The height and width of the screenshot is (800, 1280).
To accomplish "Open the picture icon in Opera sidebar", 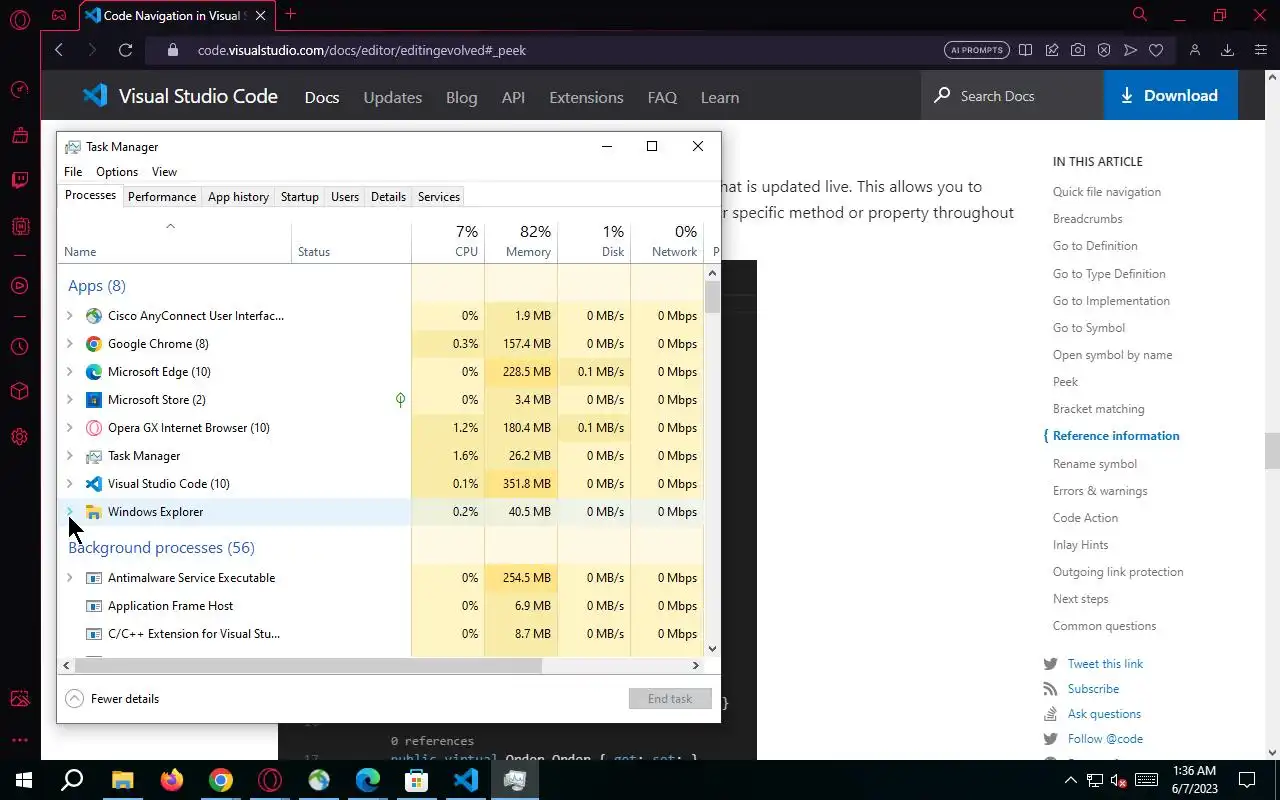I will point(19,698).
